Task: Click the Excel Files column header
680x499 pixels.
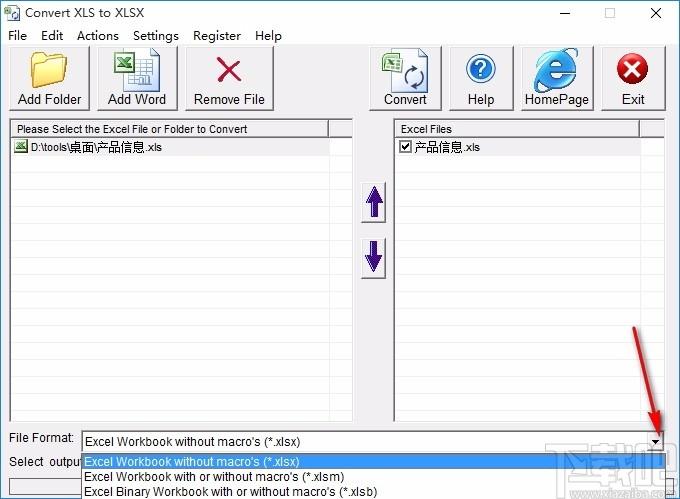Action: click(517, 129)
